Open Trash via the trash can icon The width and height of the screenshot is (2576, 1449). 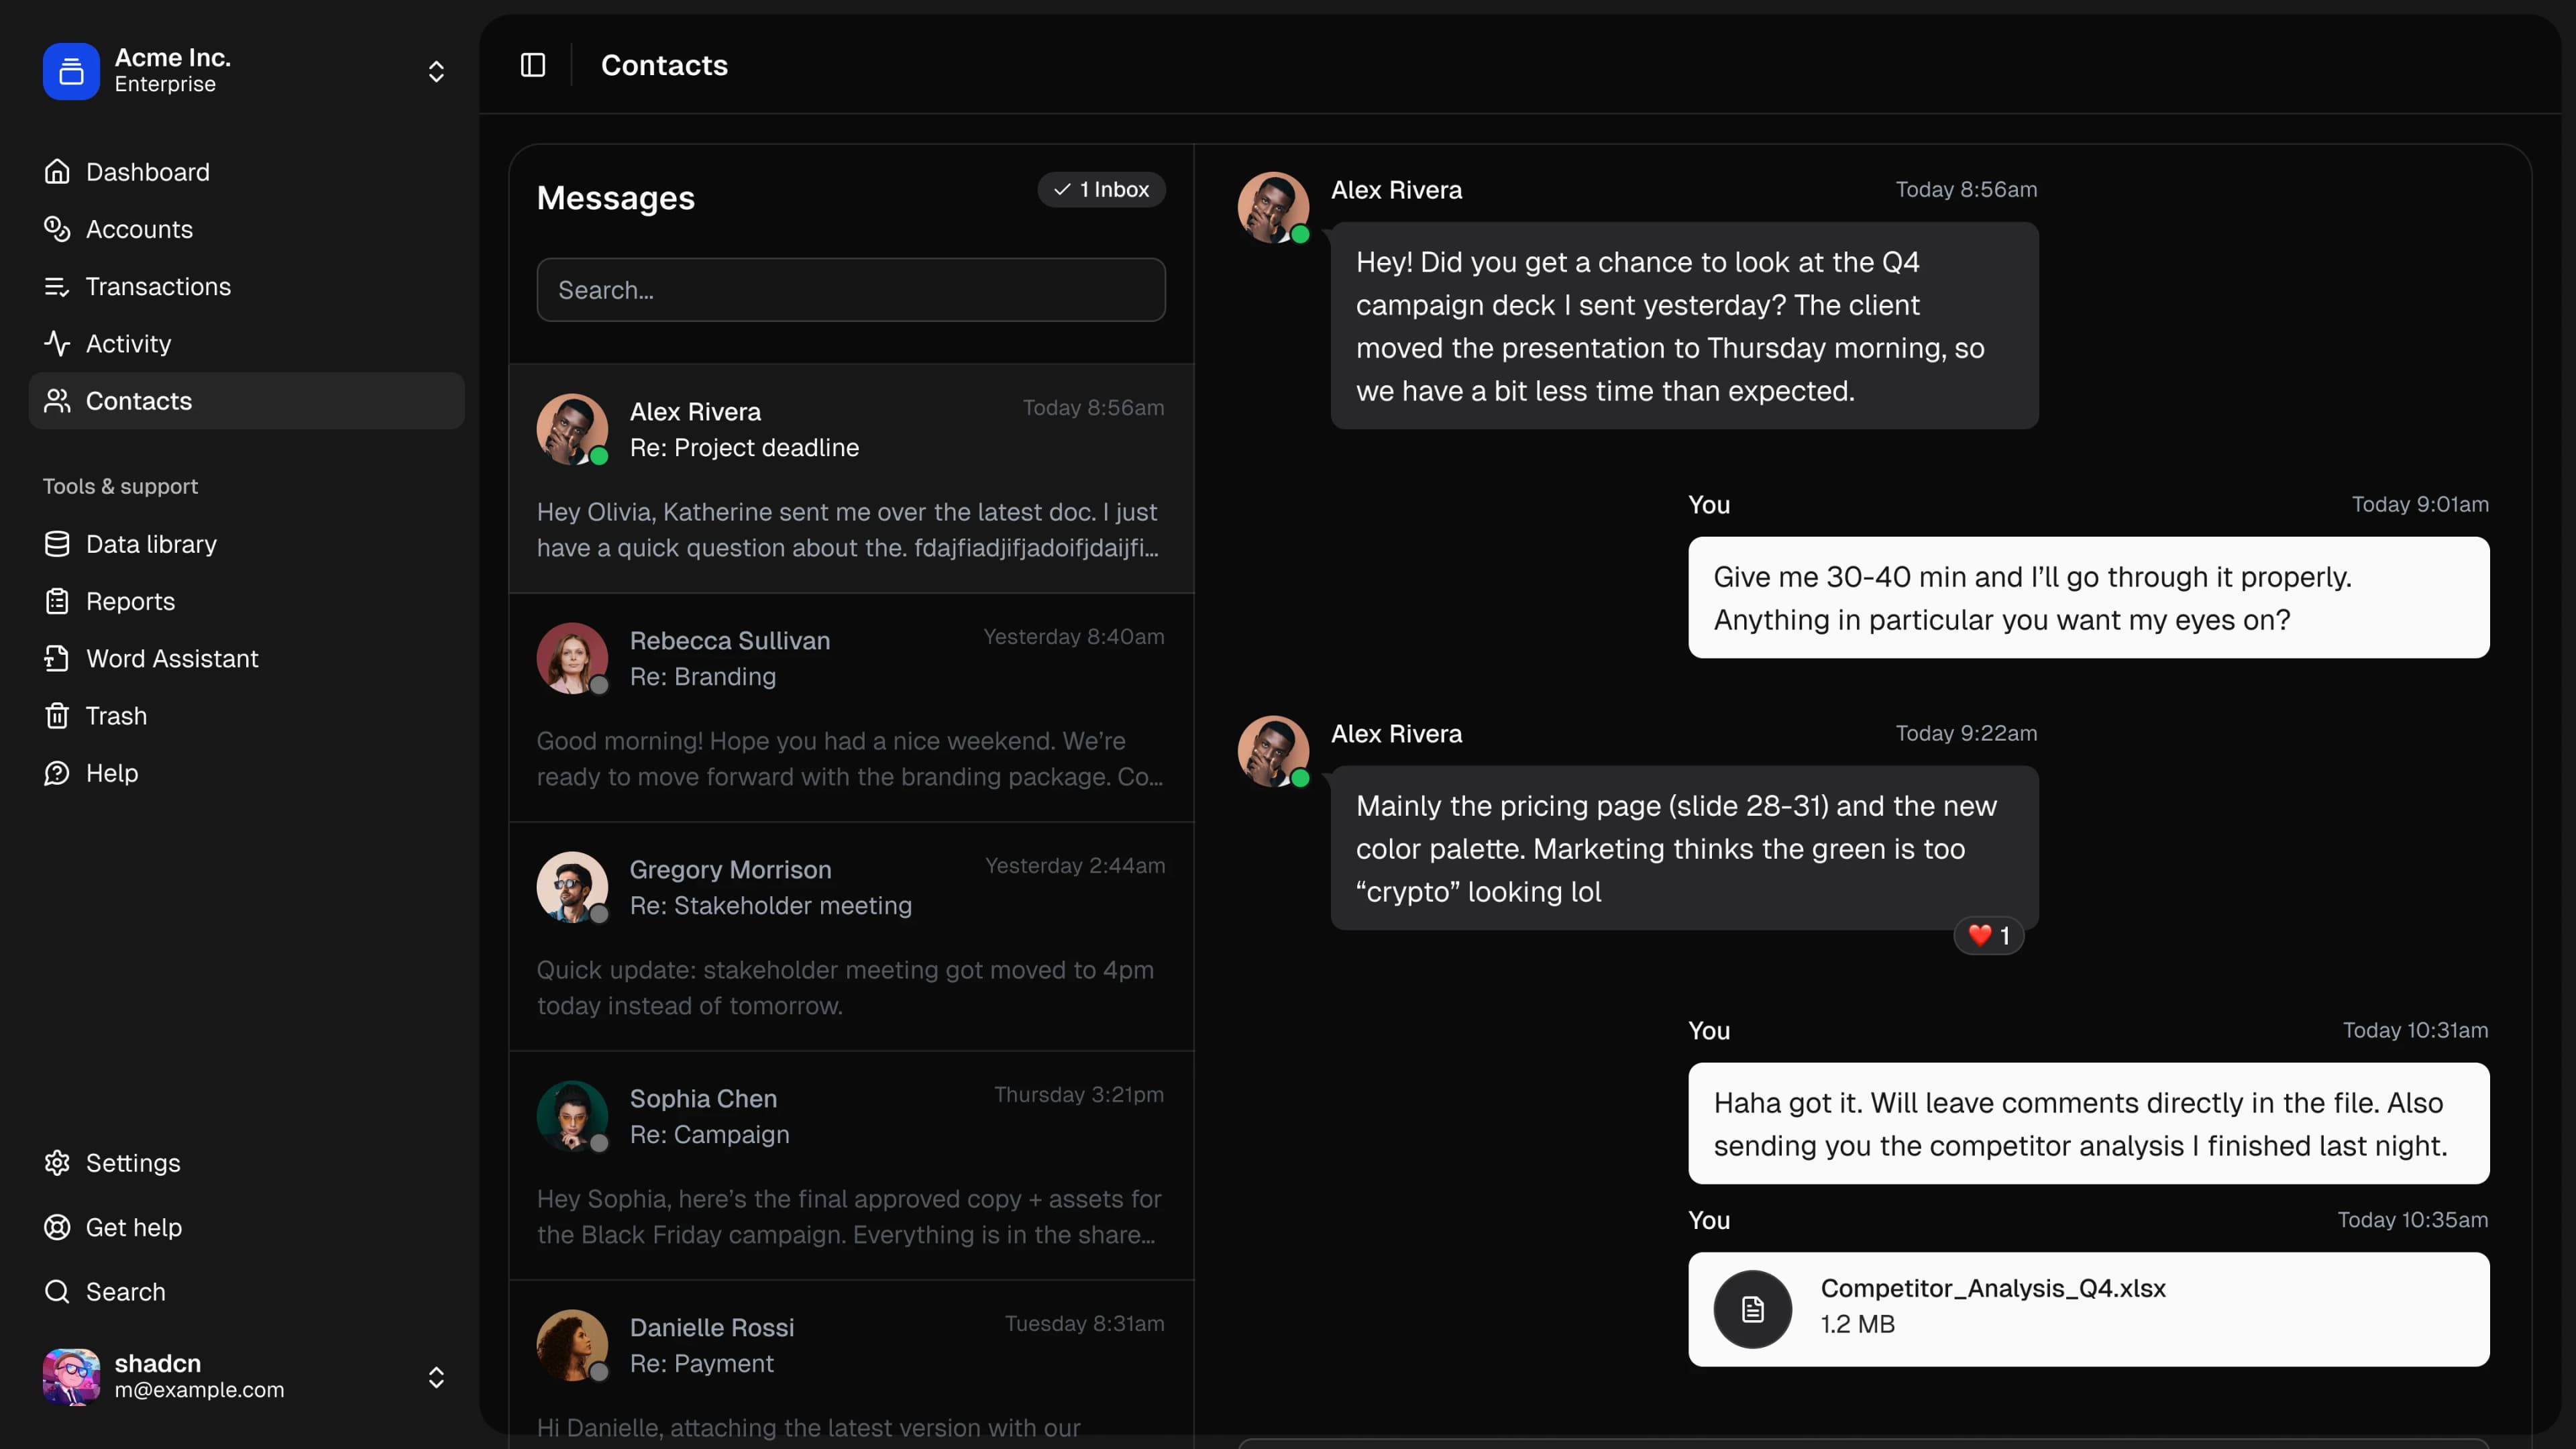pos(57,715)
